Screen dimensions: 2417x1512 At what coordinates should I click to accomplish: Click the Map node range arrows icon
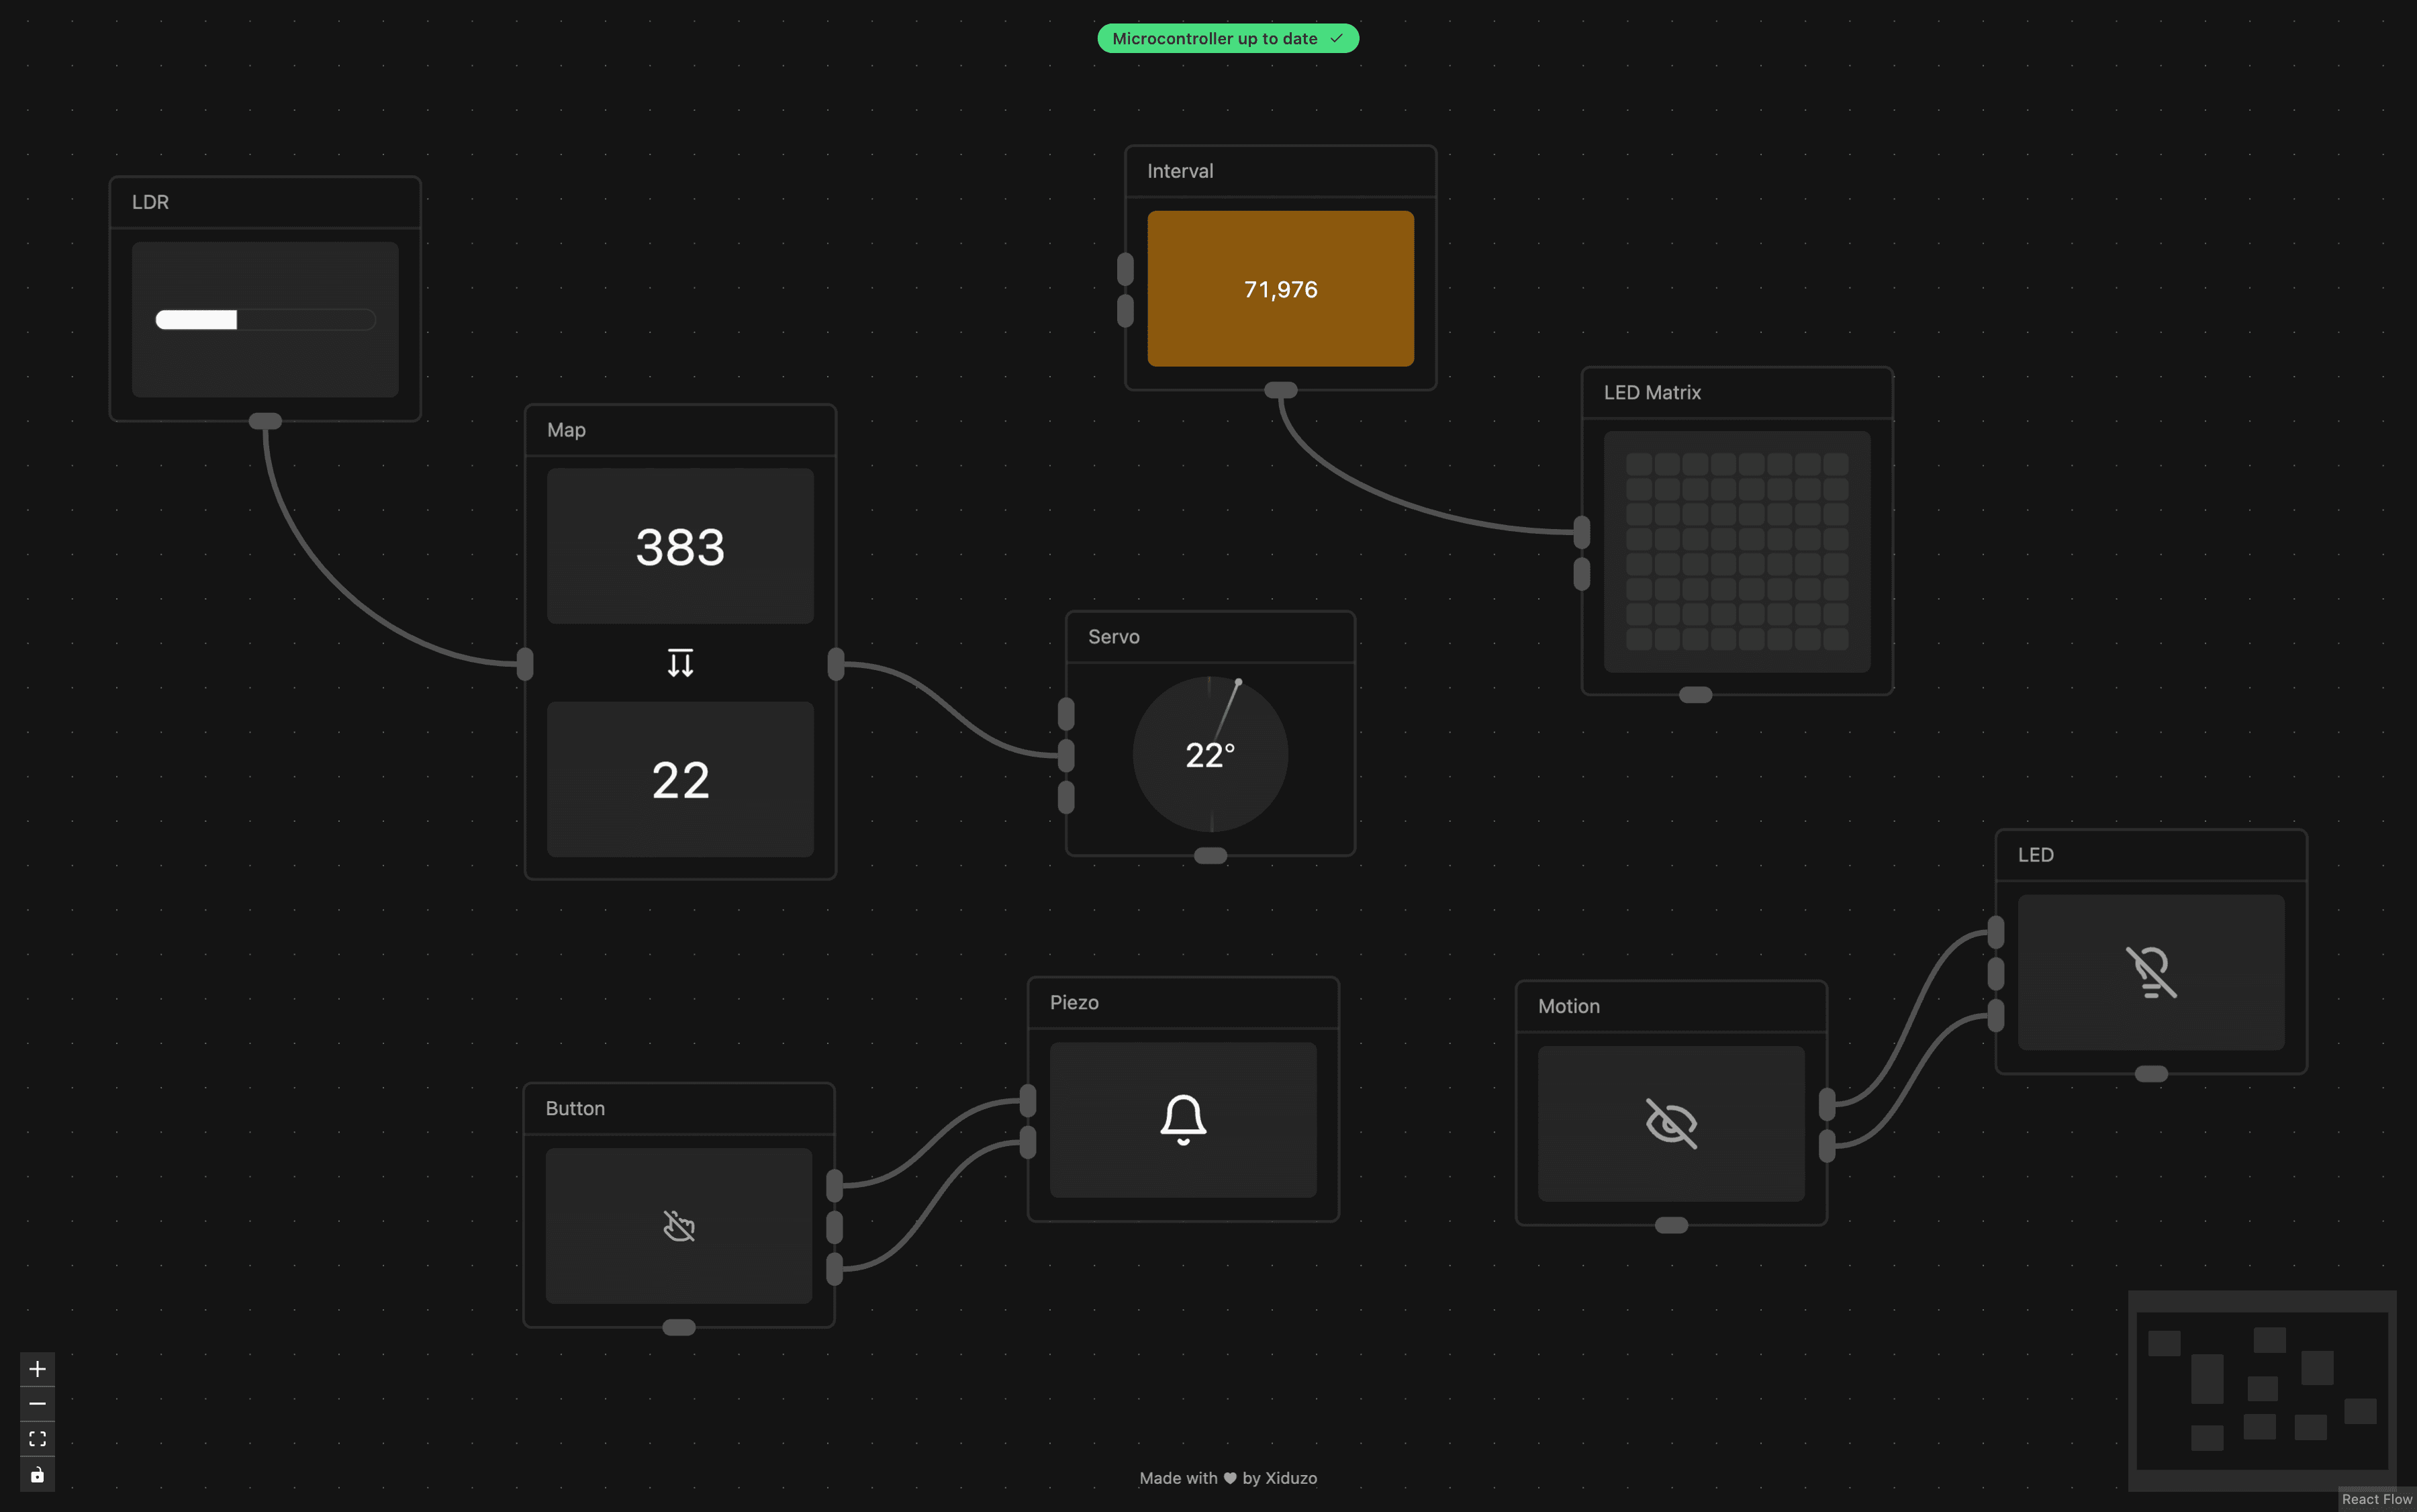(x=680, y=663)
